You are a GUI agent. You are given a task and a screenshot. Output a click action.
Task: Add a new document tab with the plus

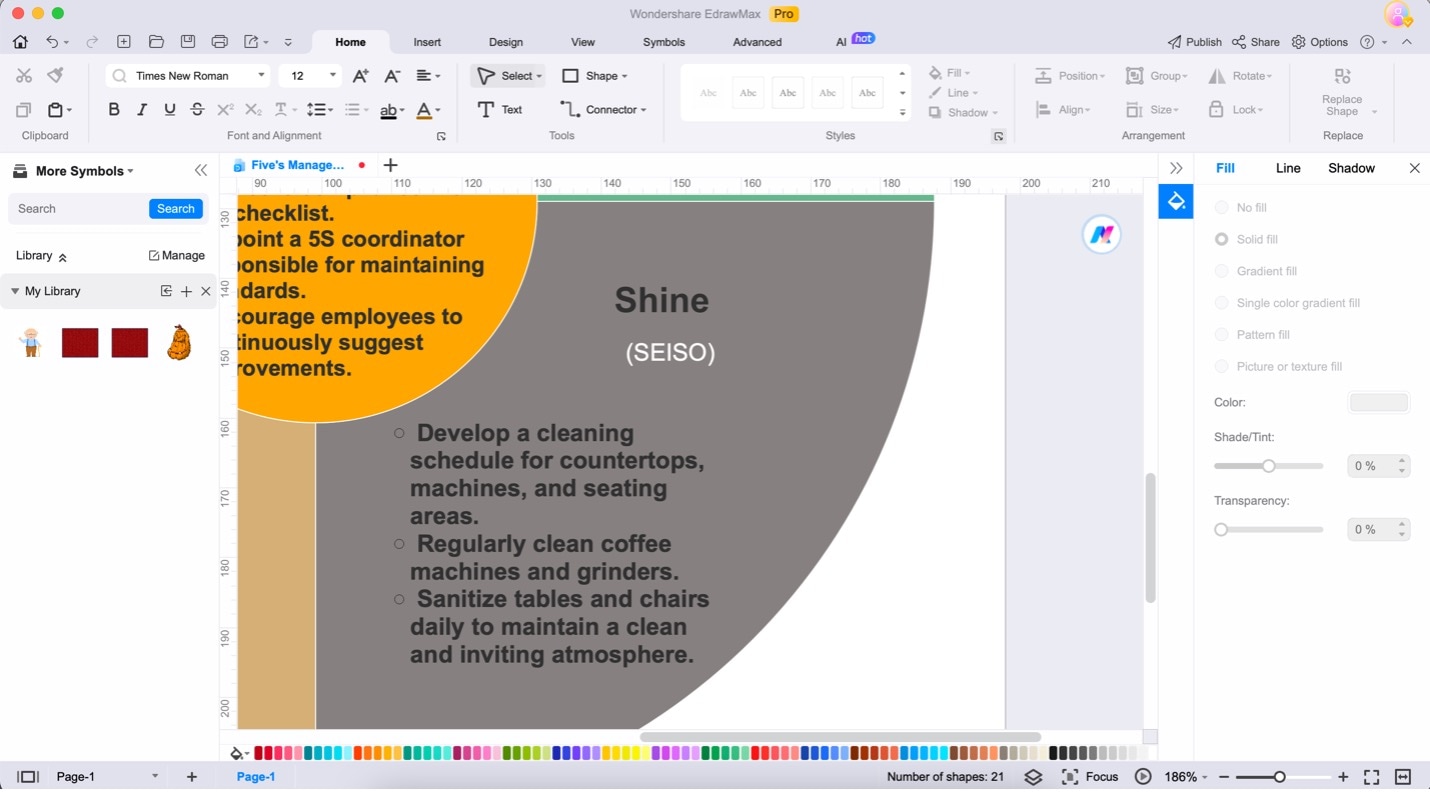[391, 165]
